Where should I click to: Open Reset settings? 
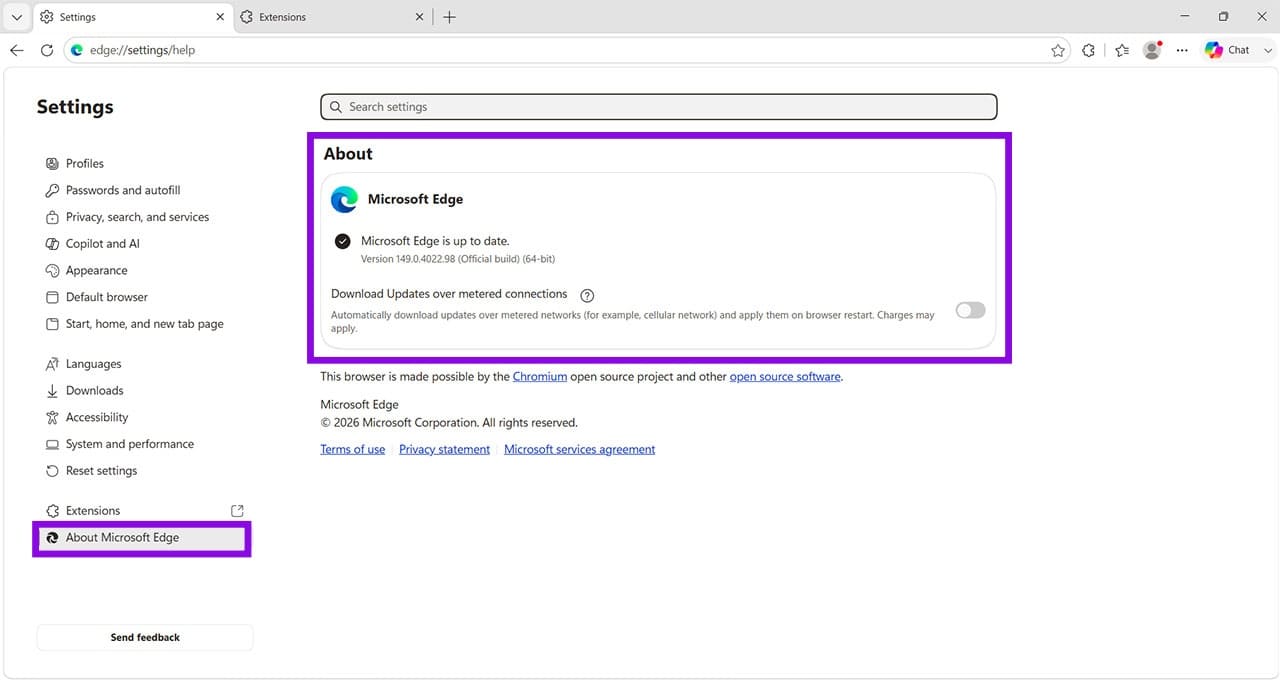point(101,471)
